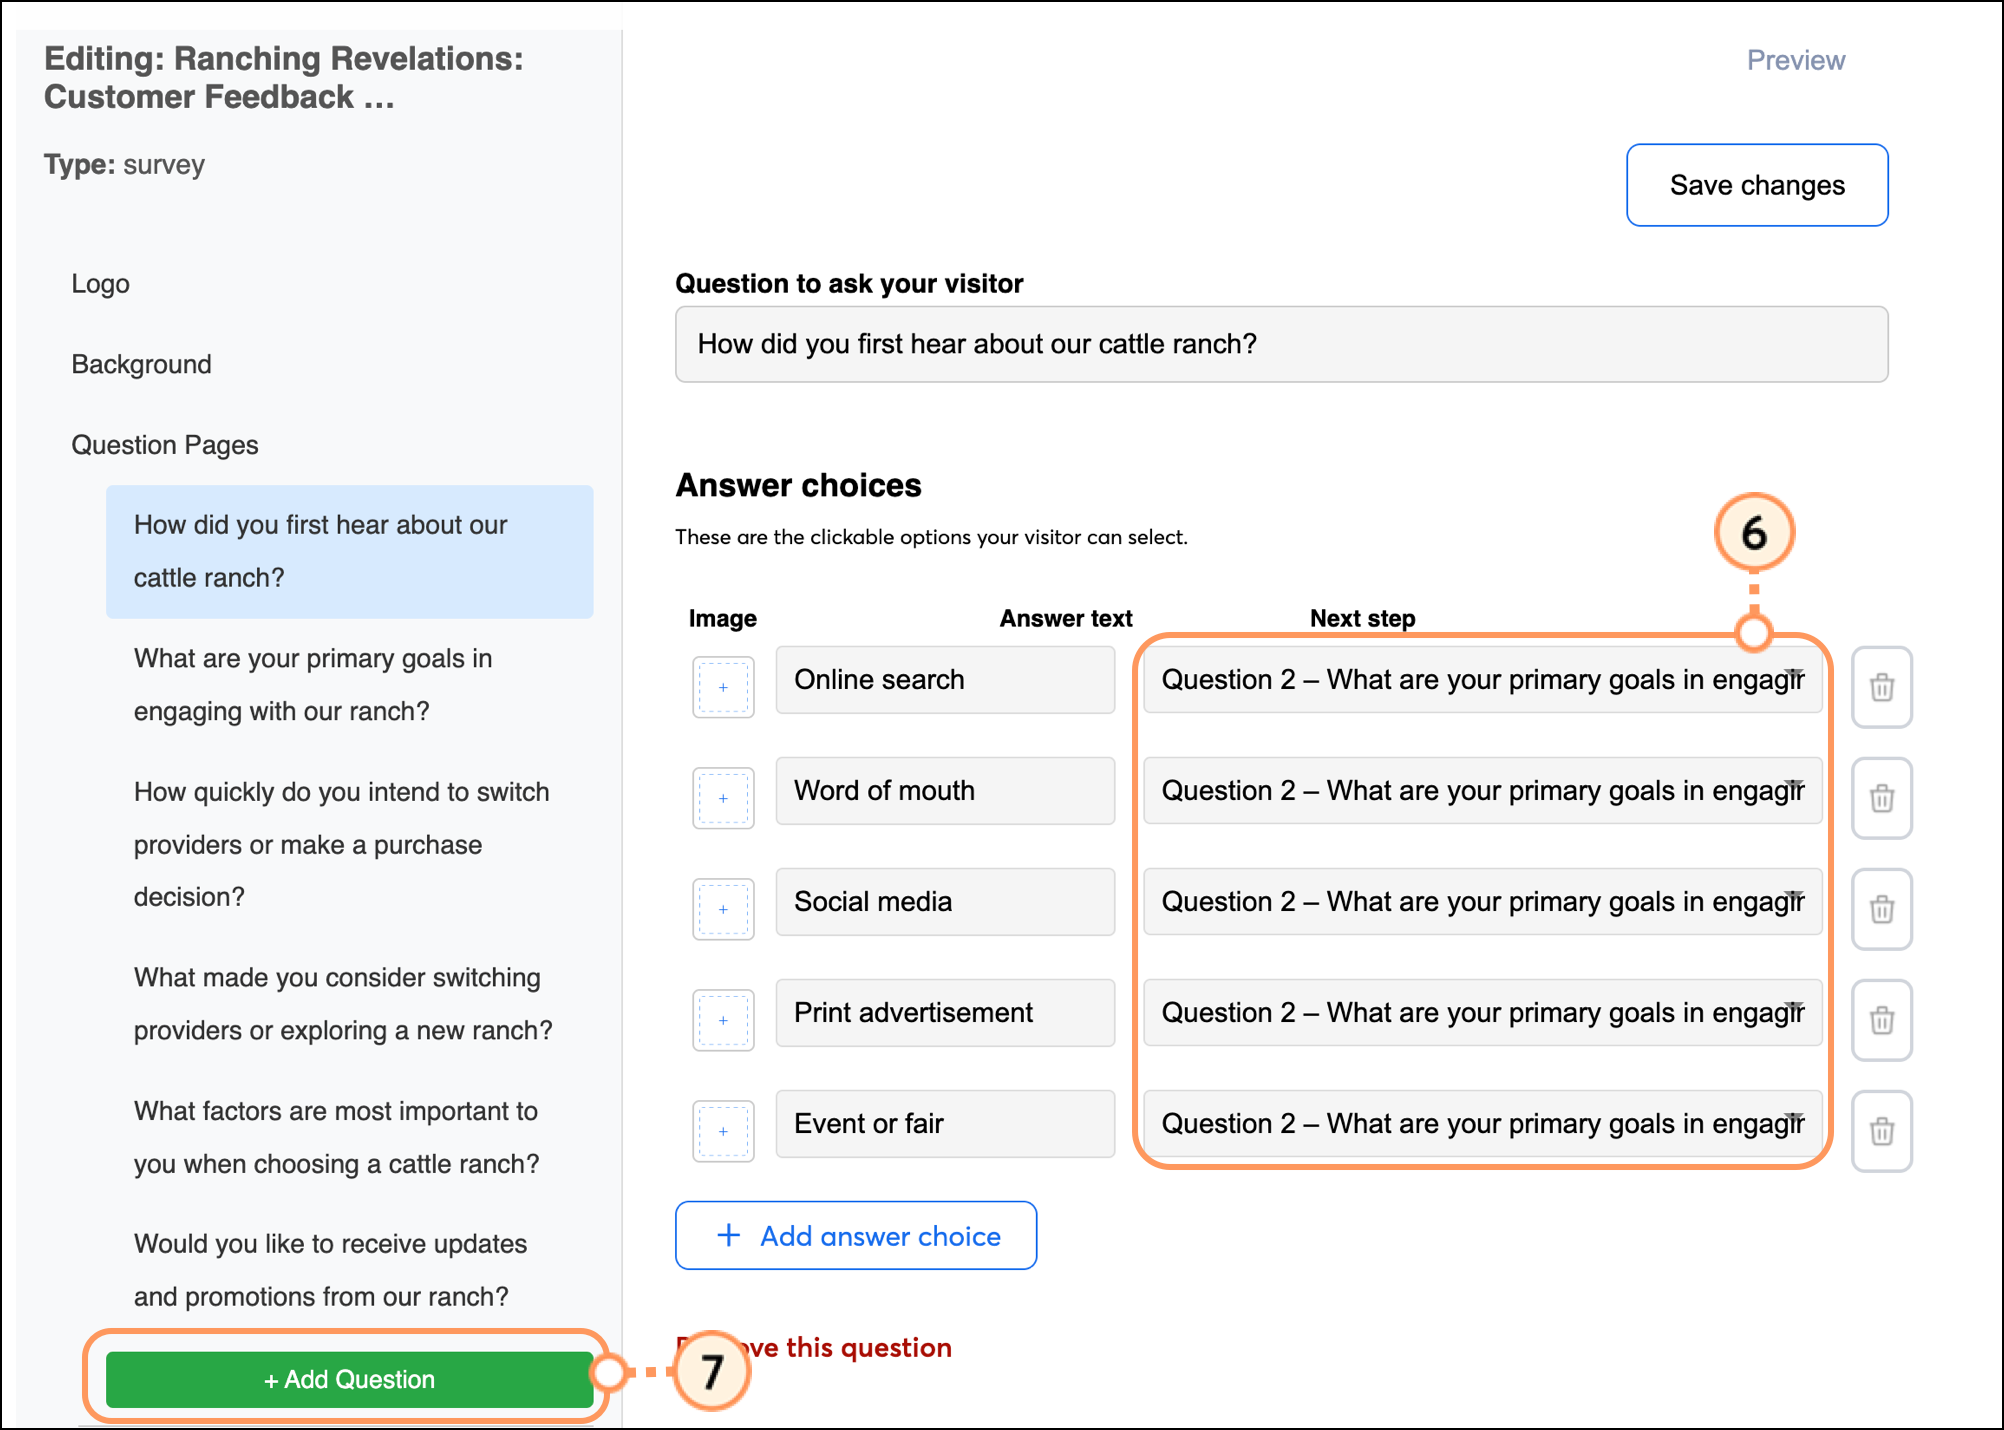The width and height of the screenshot is (2004, 1430).
Task: Open Next step dropdown for Word of mouth
Action: pyautogui.click(x=1482, y=791)
